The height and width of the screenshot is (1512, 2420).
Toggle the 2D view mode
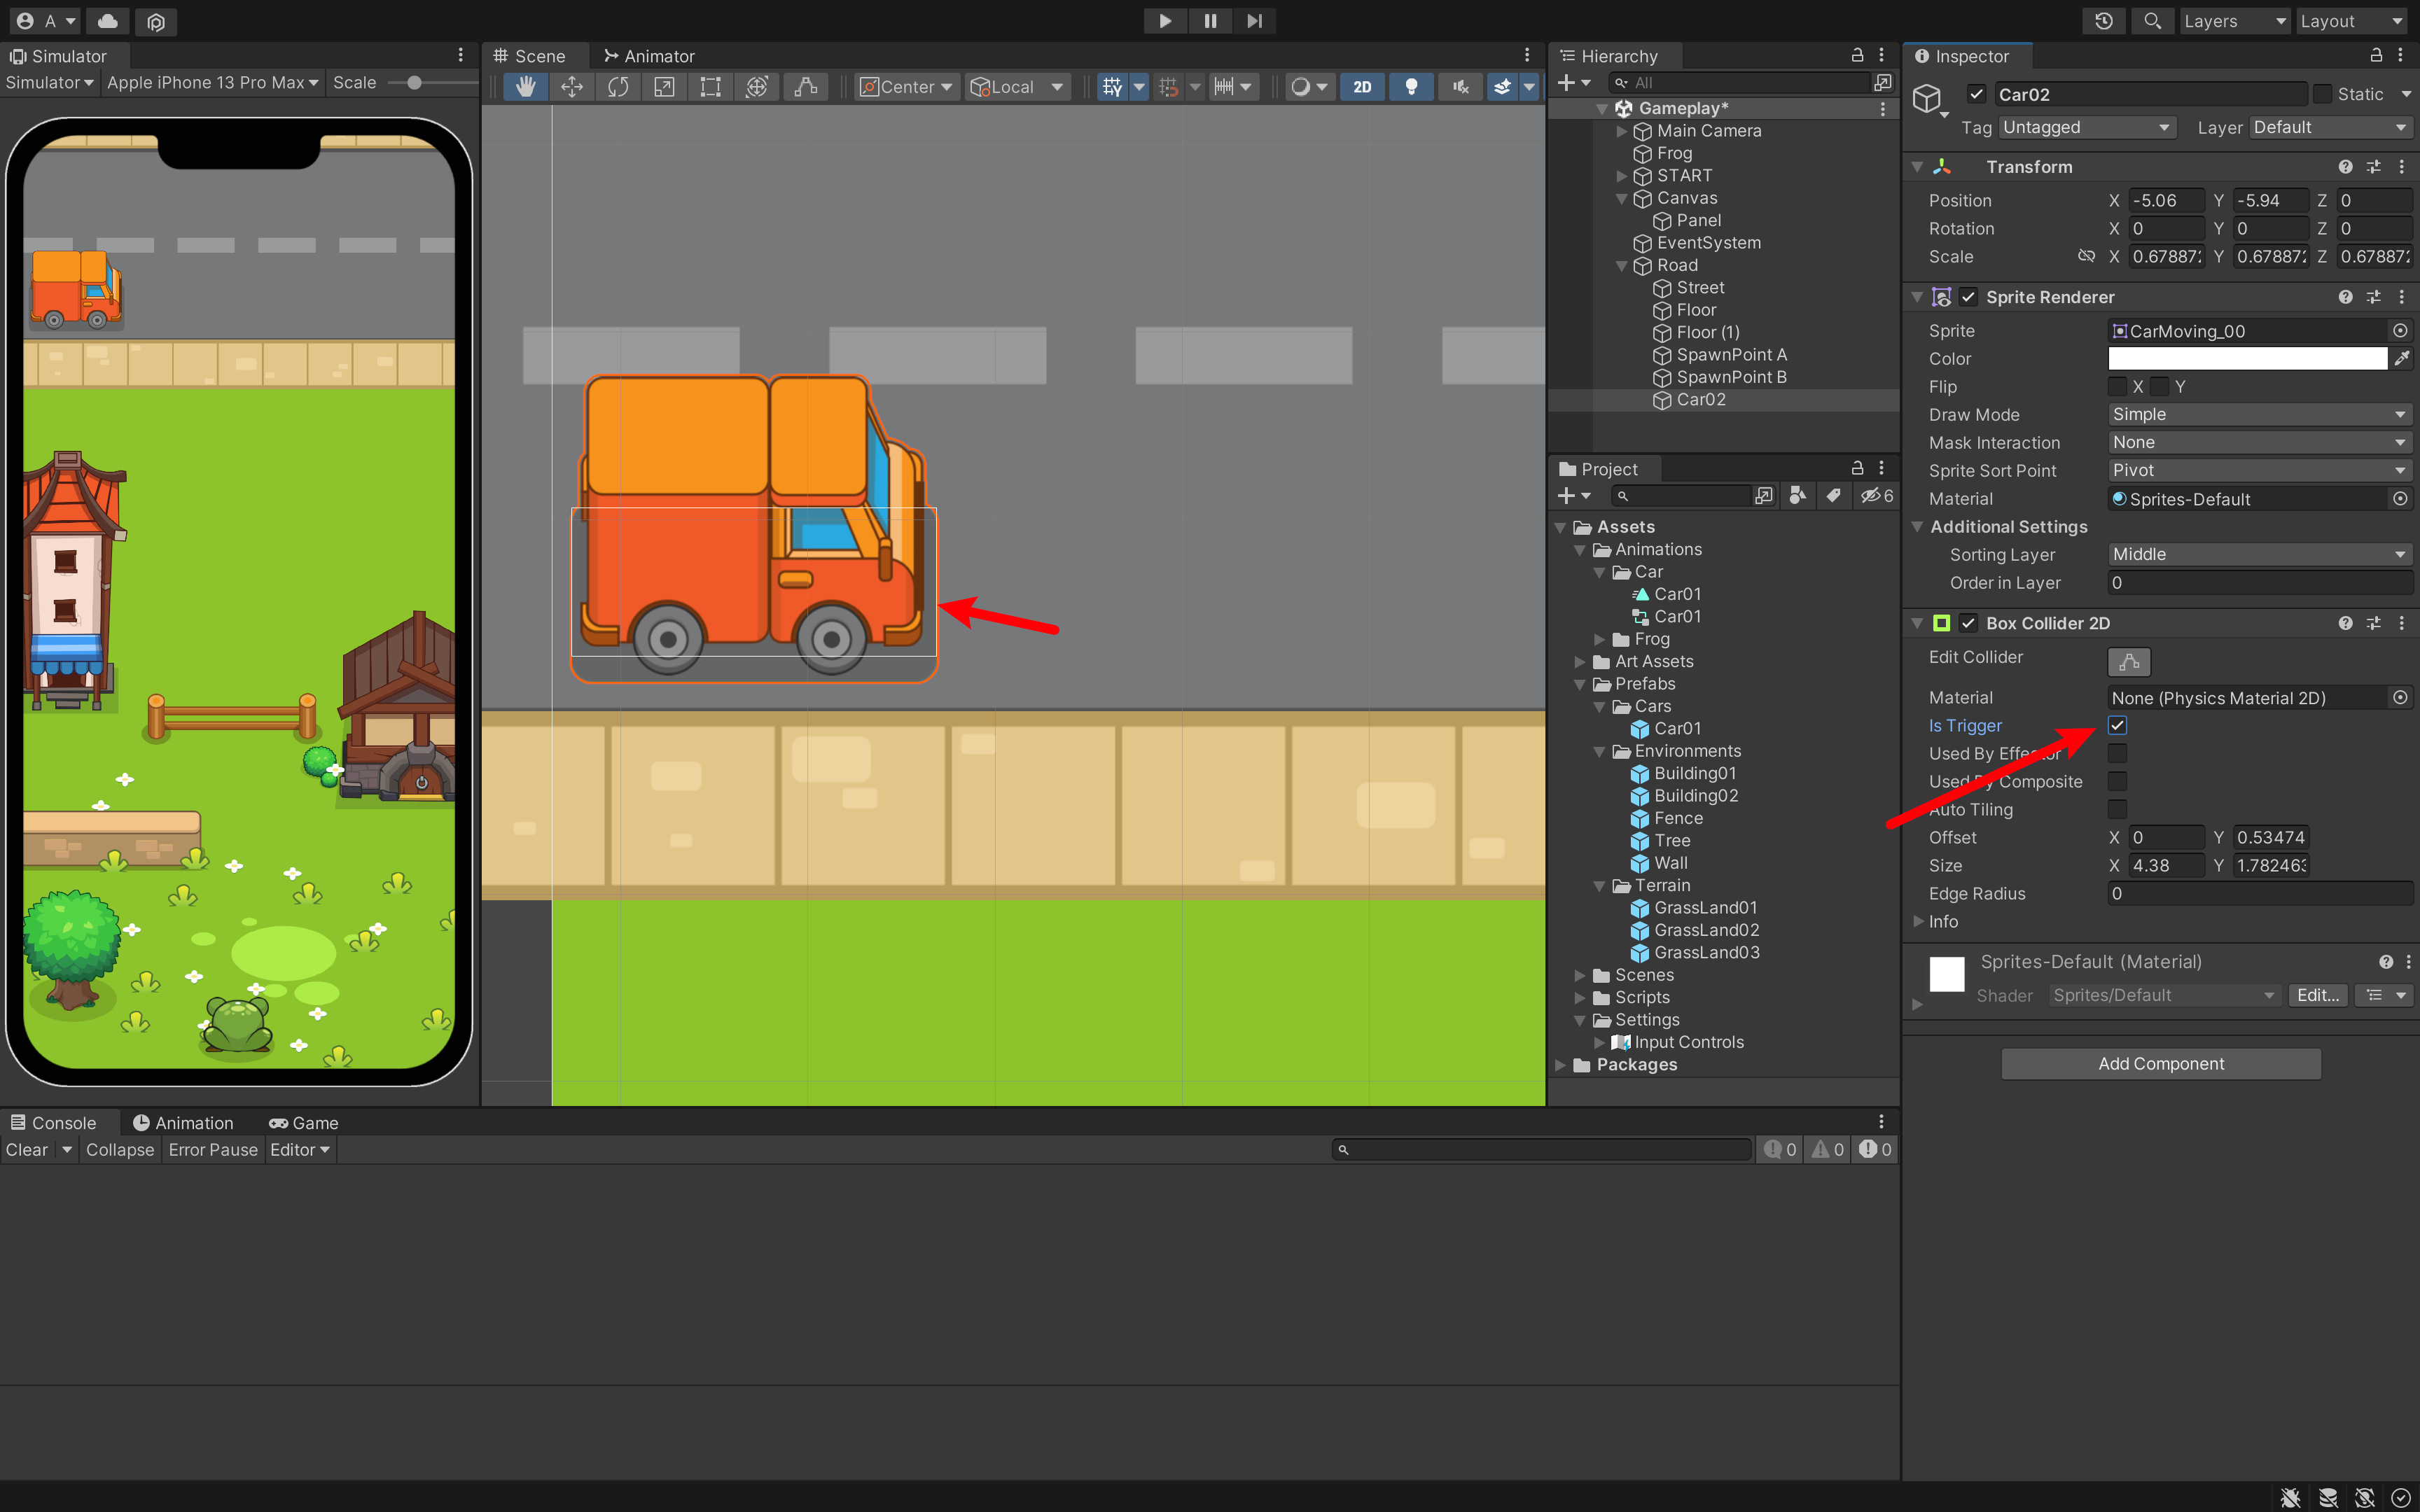(1362, 87)
